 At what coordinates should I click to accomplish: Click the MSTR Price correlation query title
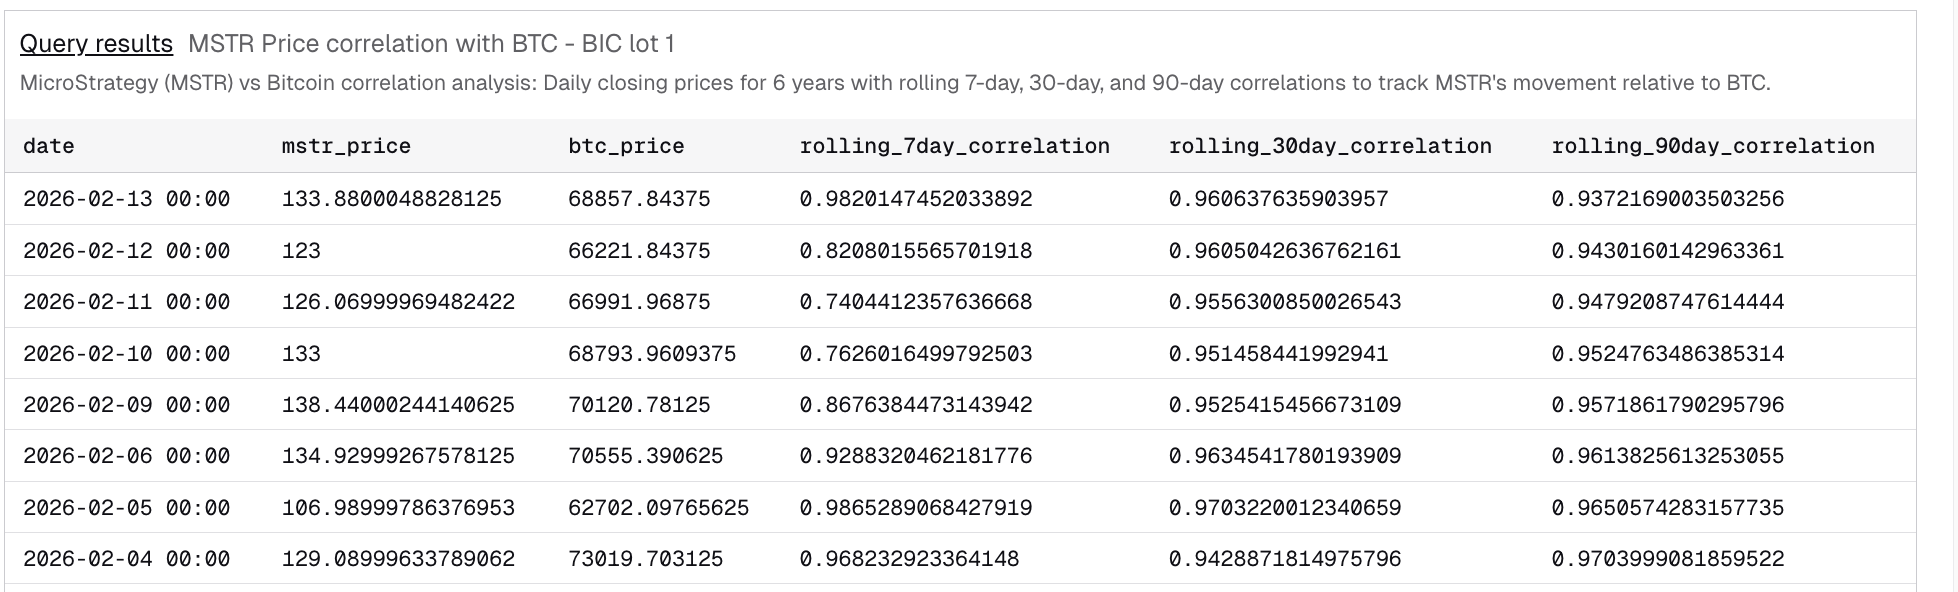pos(431,44)
